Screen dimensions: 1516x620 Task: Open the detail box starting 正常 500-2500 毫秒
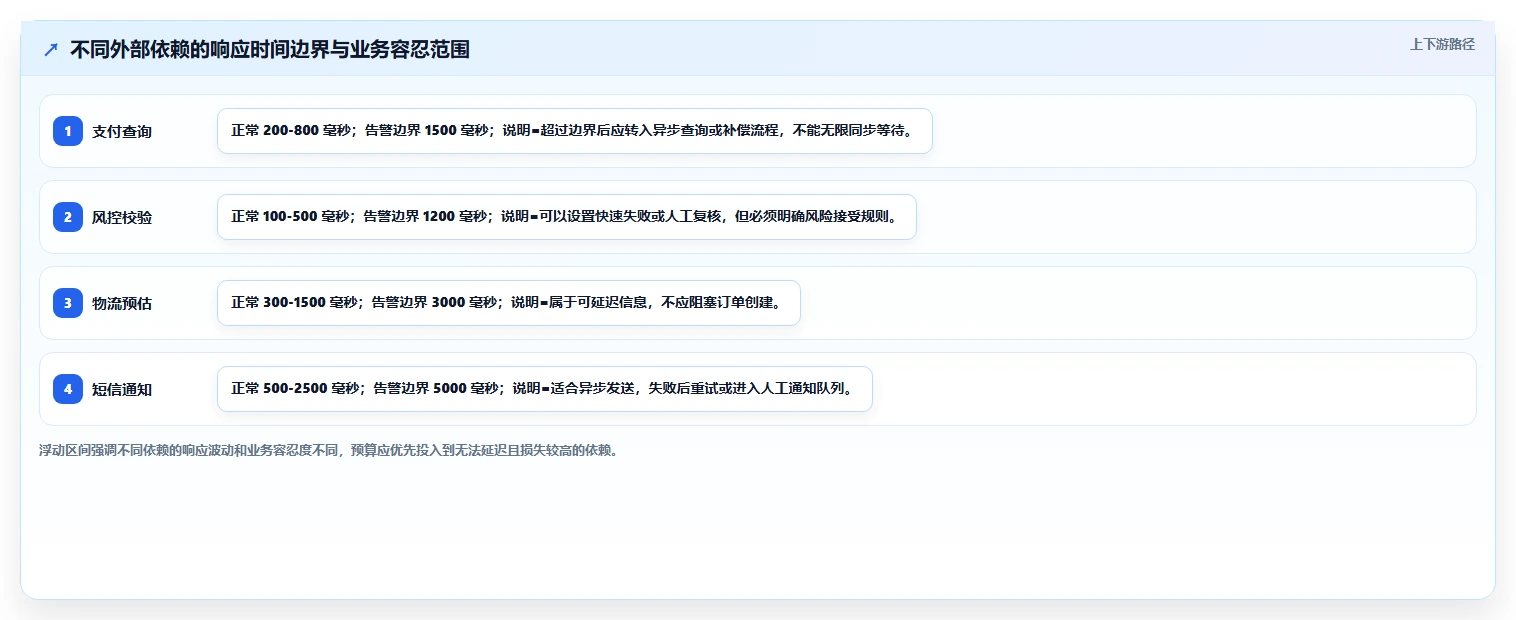tap(545, 389)
